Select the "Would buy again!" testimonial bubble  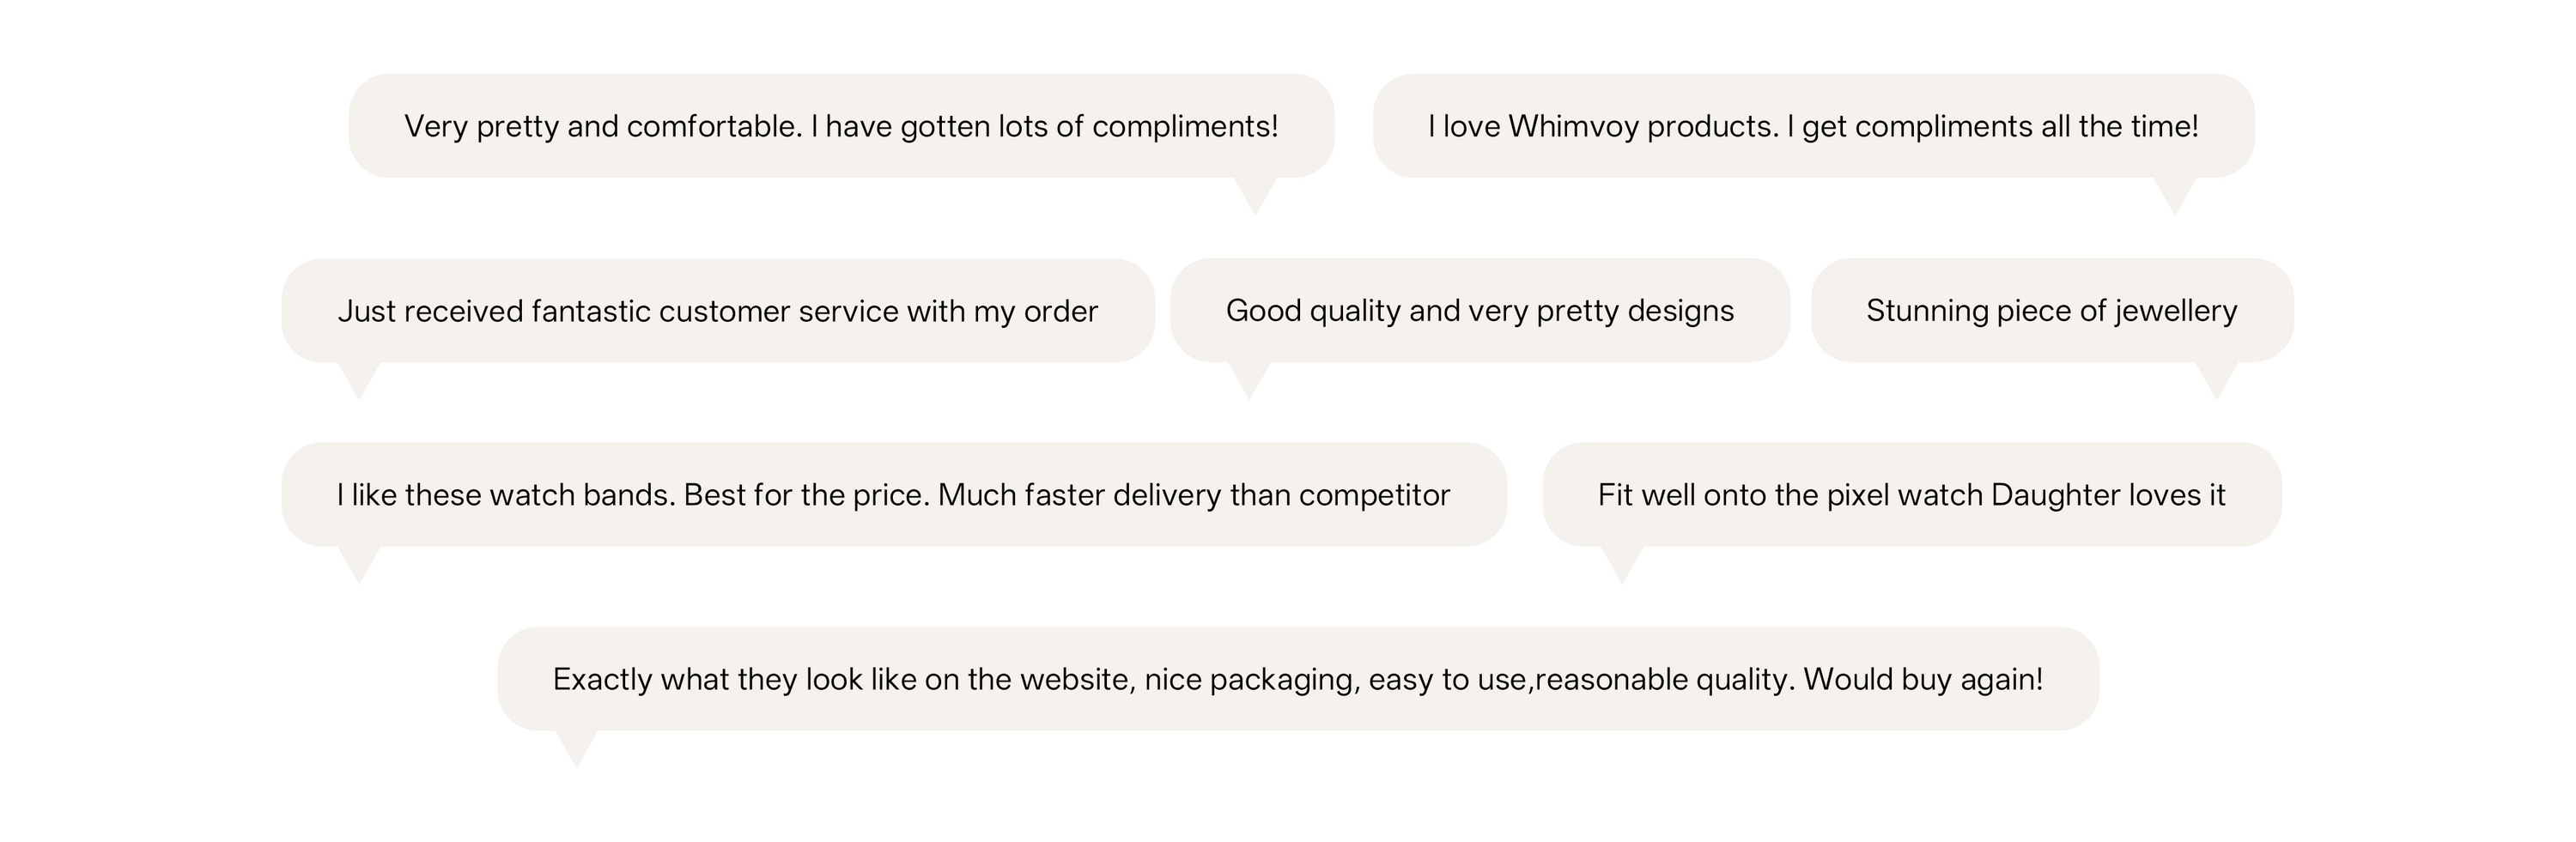pyautogui.click(x=1297, y=679)
